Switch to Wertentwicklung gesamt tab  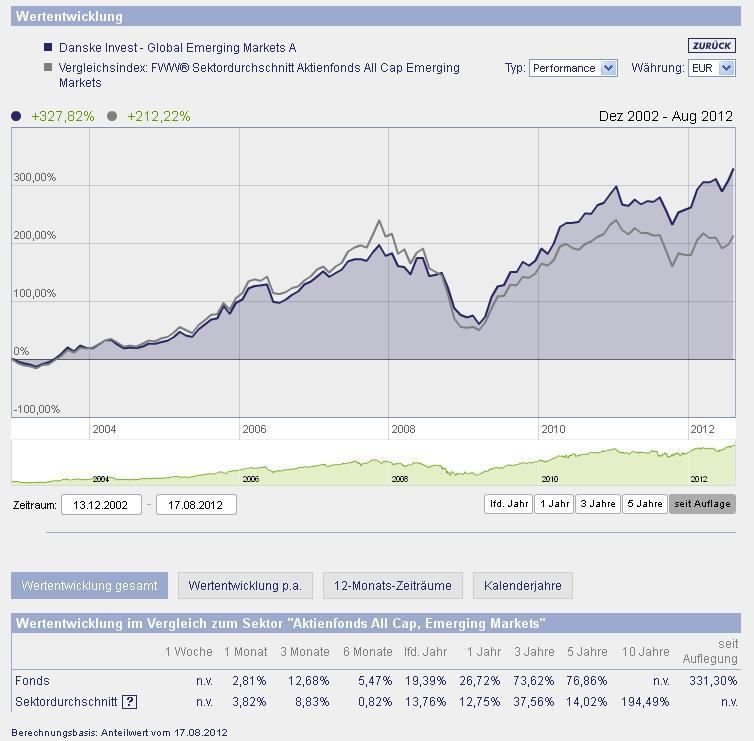click(89, 586)
